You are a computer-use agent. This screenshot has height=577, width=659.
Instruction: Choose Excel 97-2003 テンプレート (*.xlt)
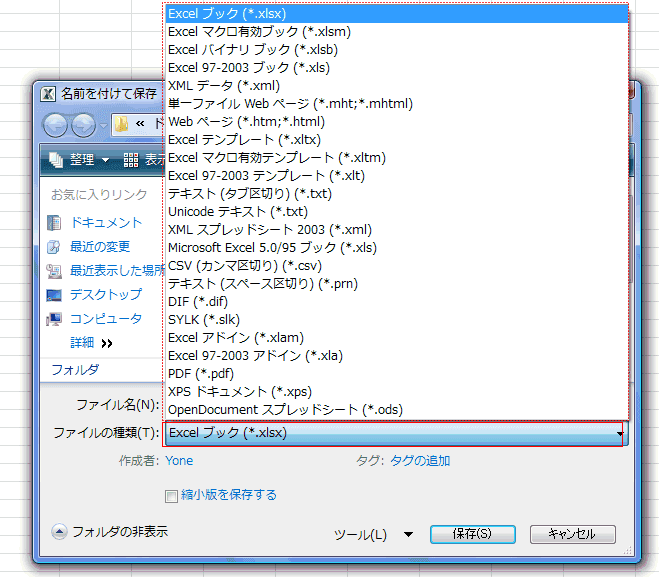(x=395, y=176)
